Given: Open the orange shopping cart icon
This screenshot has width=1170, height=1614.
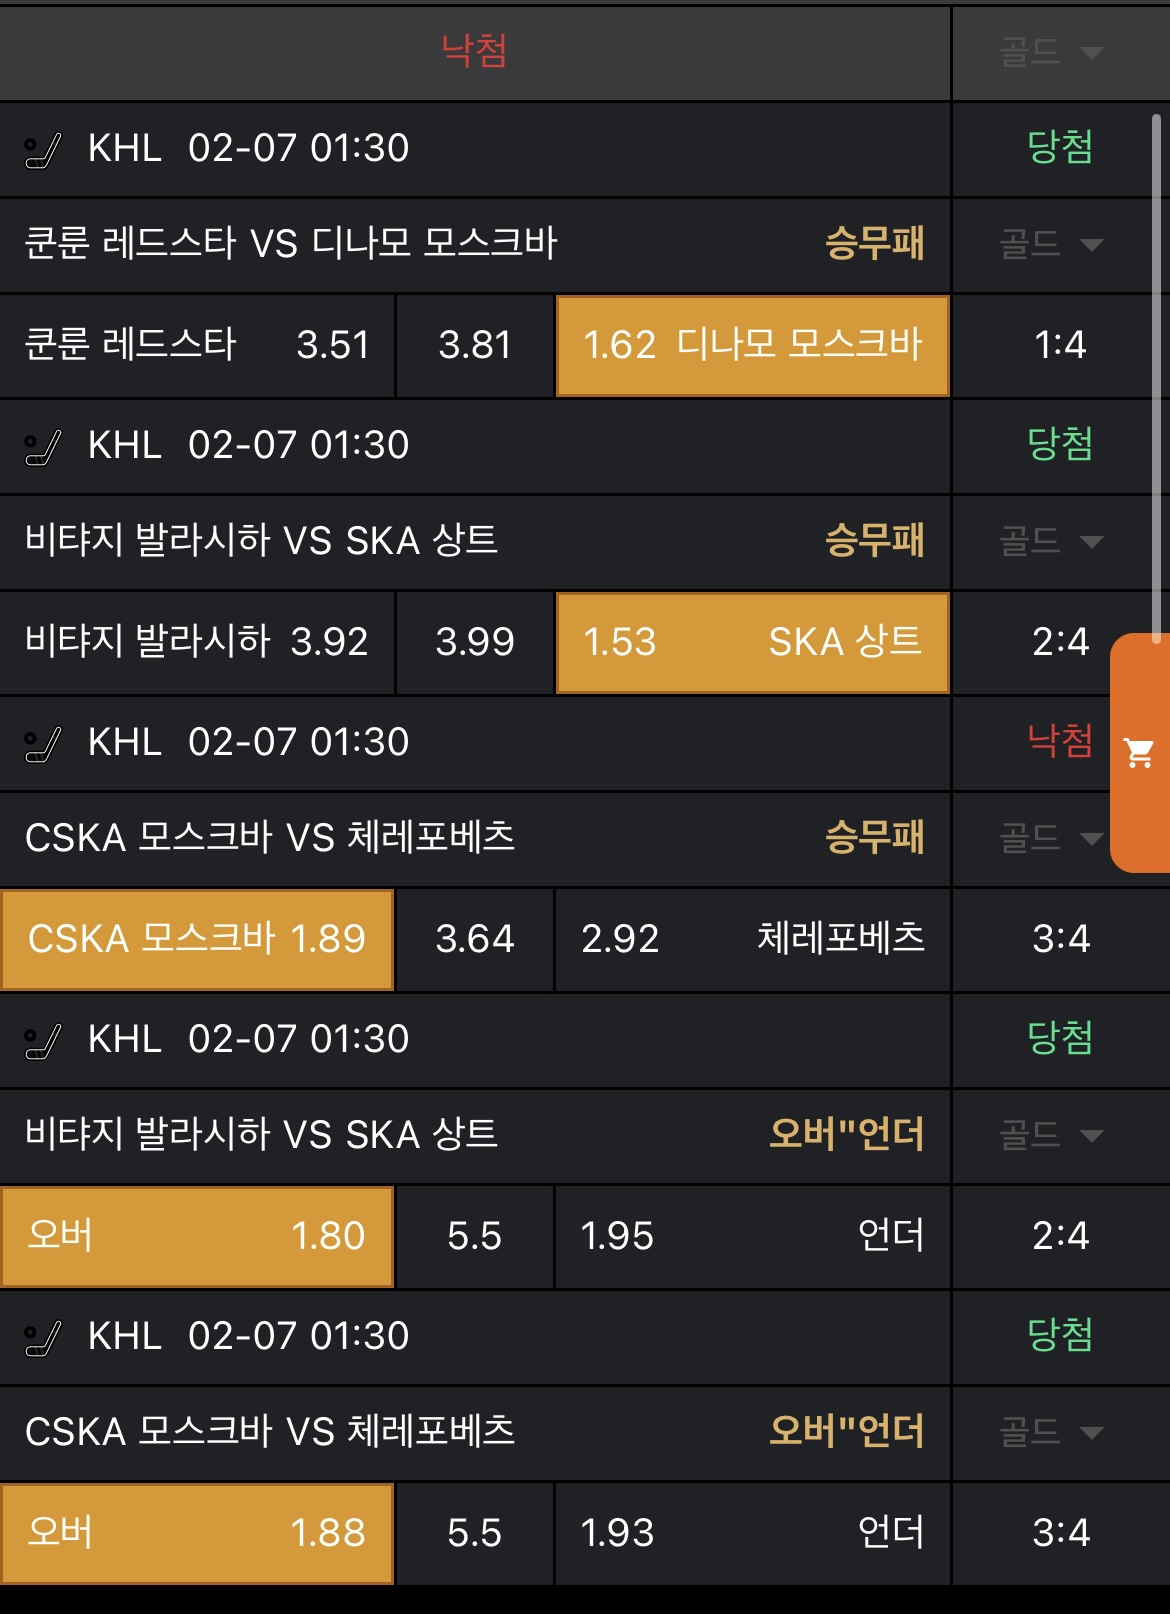Looking at the screenshot, I should (x=1140, y=752).
